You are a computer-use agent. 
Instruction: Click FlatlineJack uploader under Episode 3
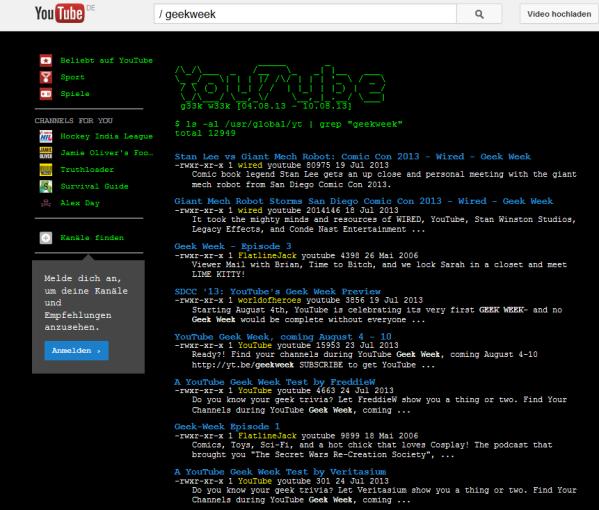point(267,255)
